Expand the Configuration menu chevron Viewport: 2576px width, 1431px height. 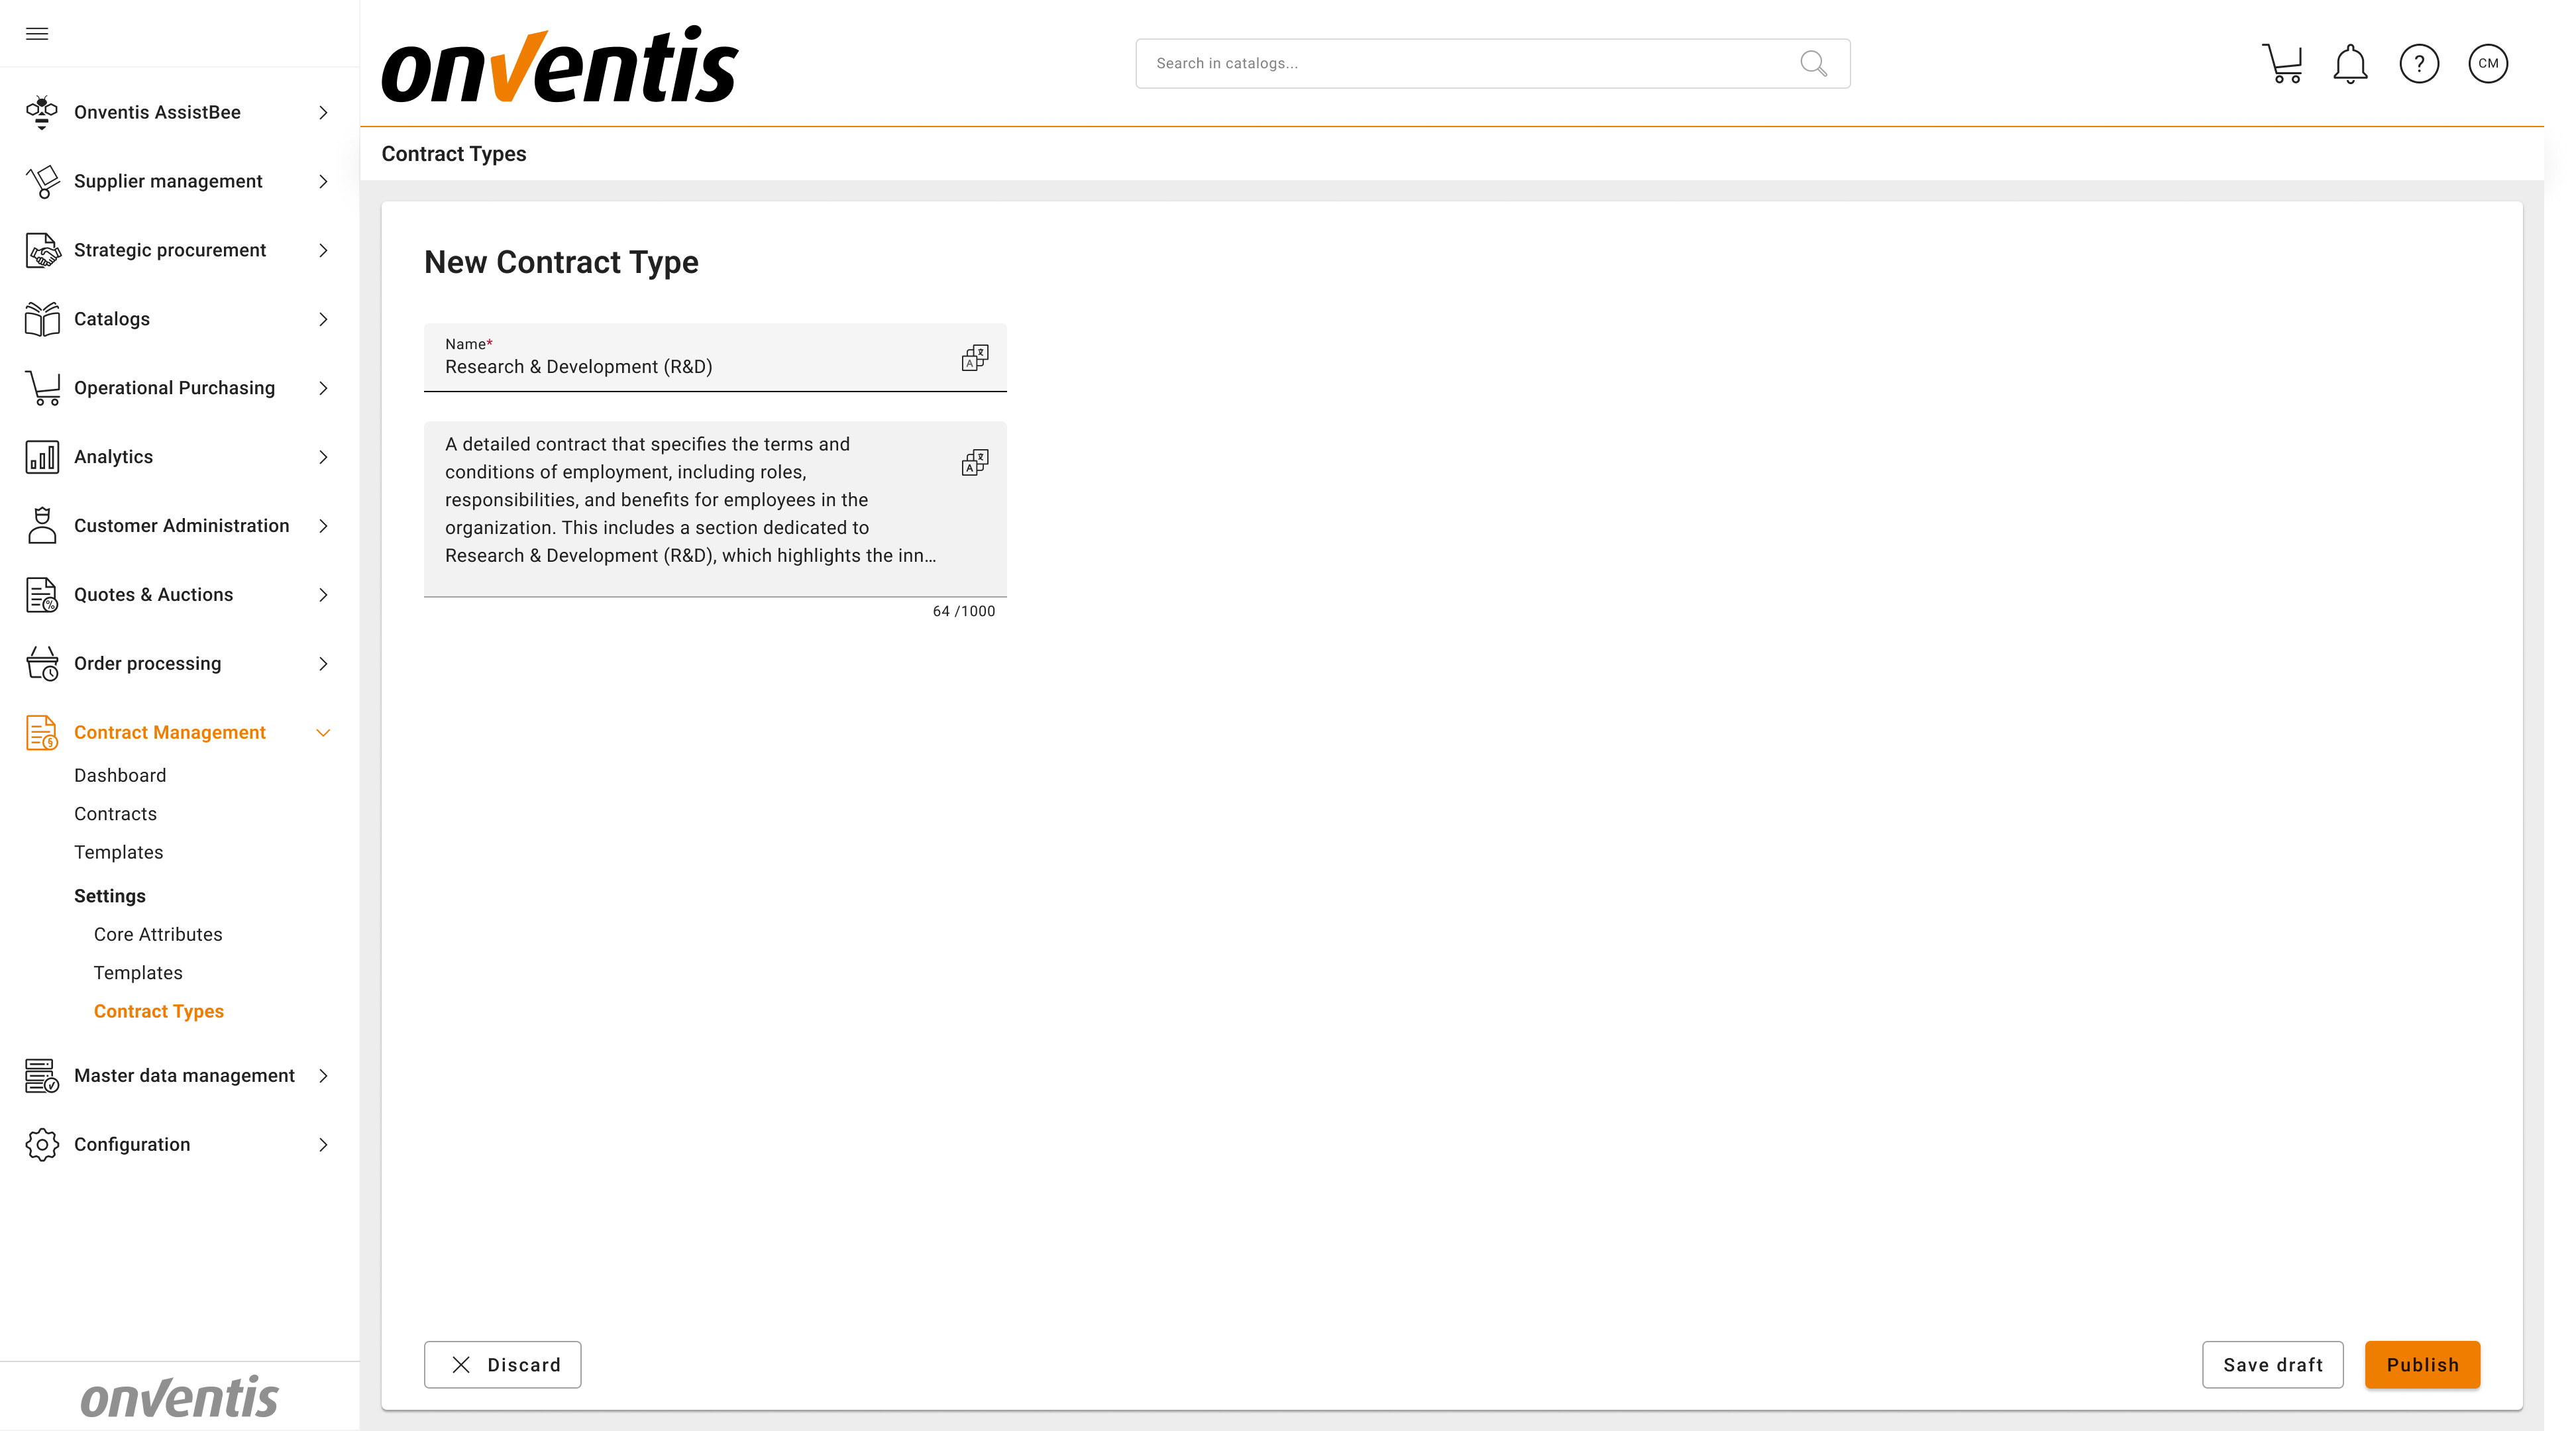(x=323, y=1145)
